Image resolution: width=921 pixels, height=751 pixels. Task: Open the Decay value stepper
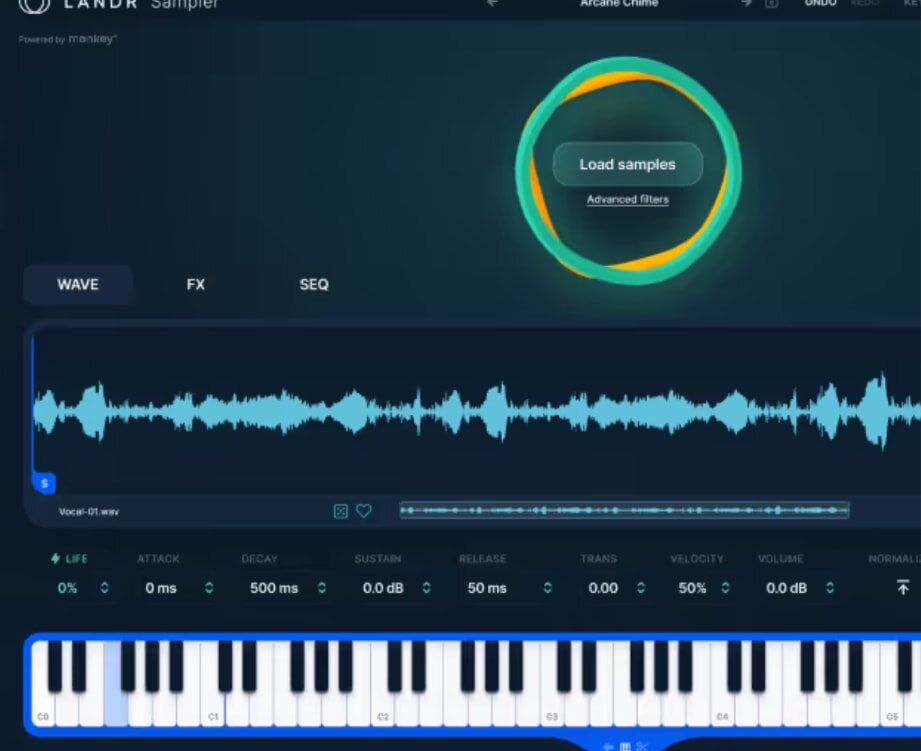pyautogui.click(x=322, y=588)
